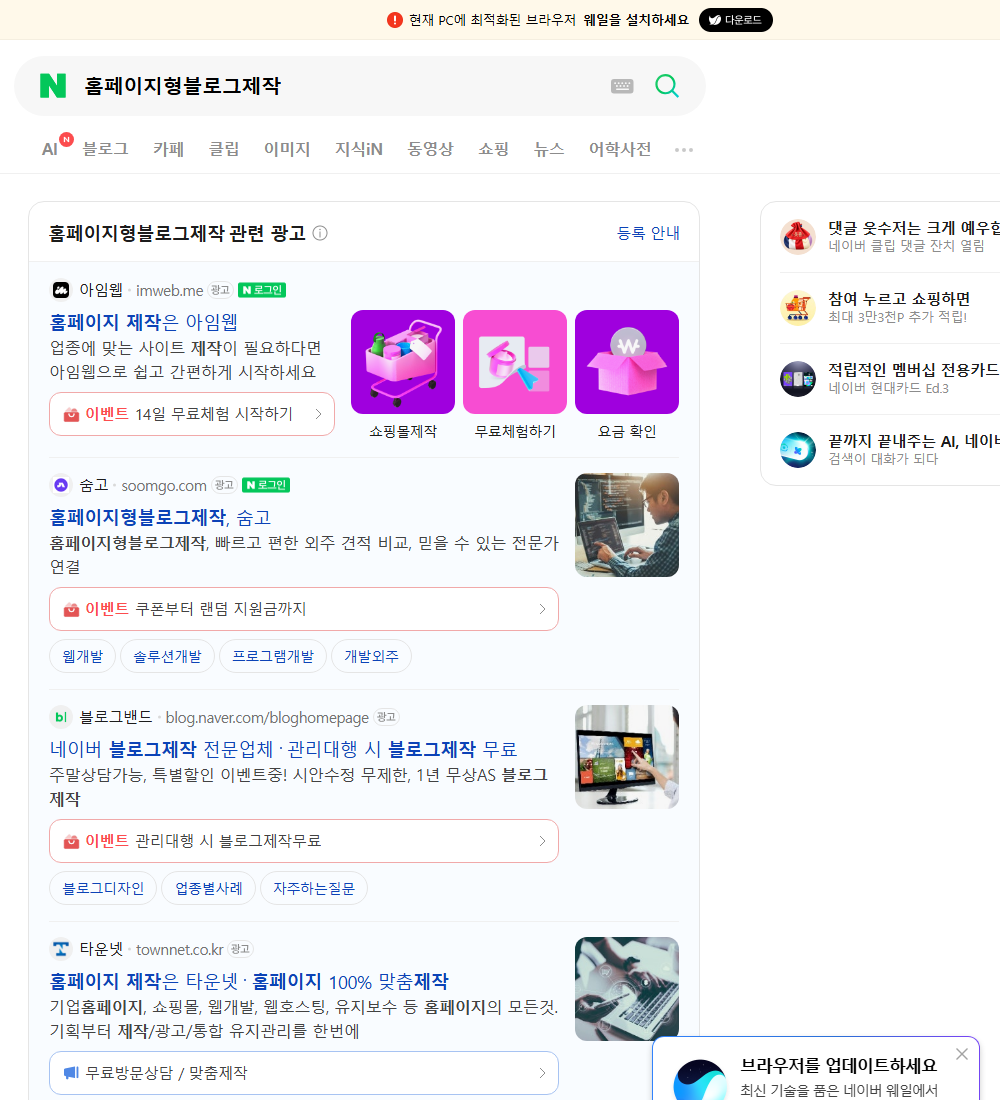Click the 업종별사례 tag chip

[208, 888]
